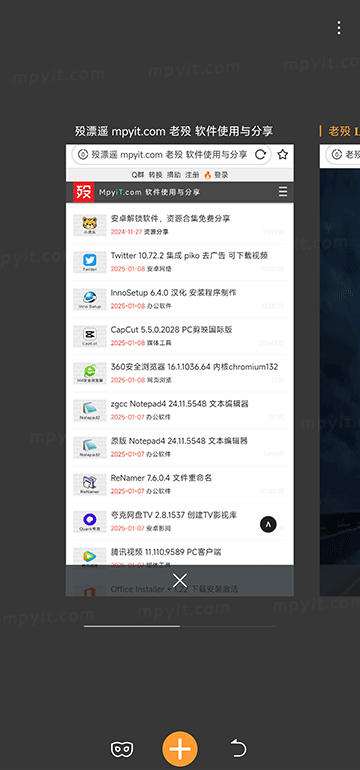Select the mpyit.com tab title above card
This screenshot has width=360, height=770.
[x=174, y=131]
